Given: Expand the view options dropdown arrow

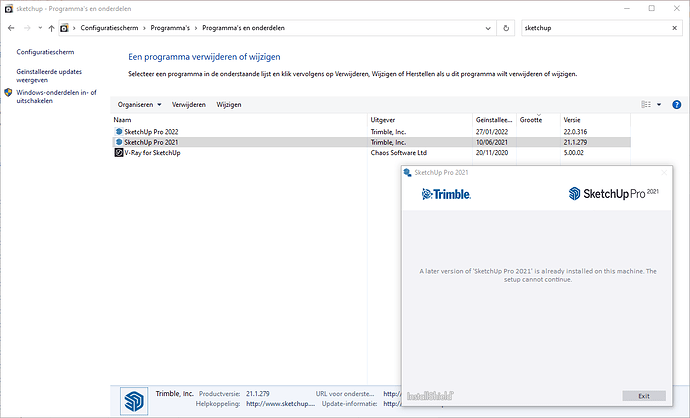Looking at the screenshot, I should pos(659,104).
